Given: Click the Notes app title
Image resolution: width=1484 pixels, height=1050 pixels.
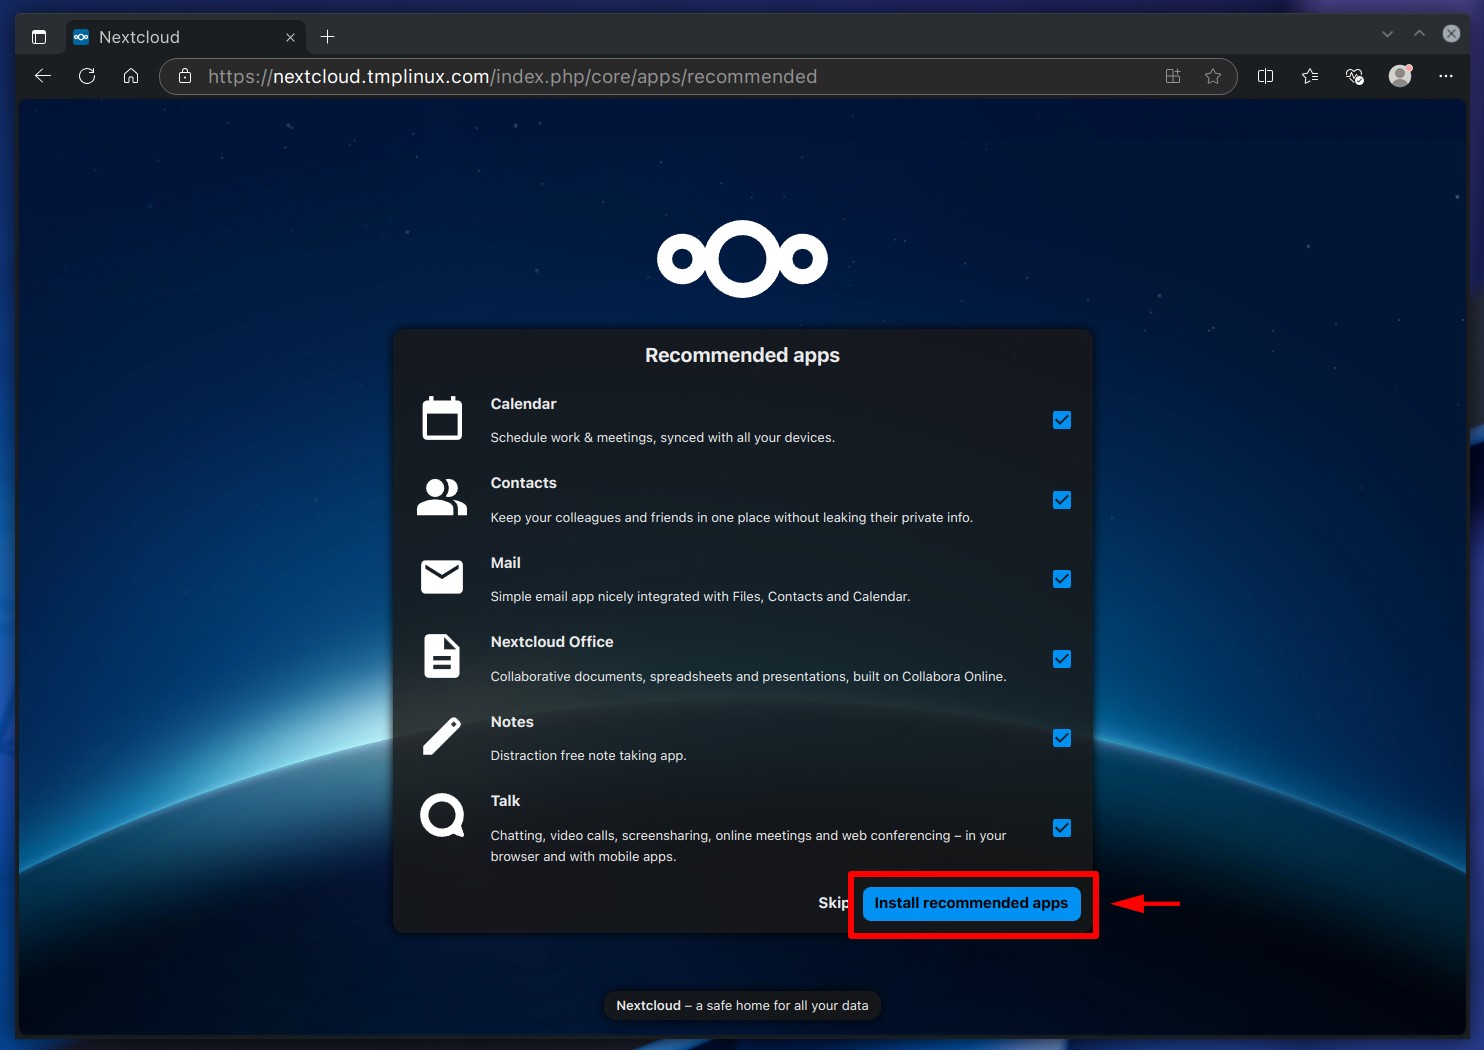Looking at the screenshot, I should pyautogui.click(x=512, y=722).
